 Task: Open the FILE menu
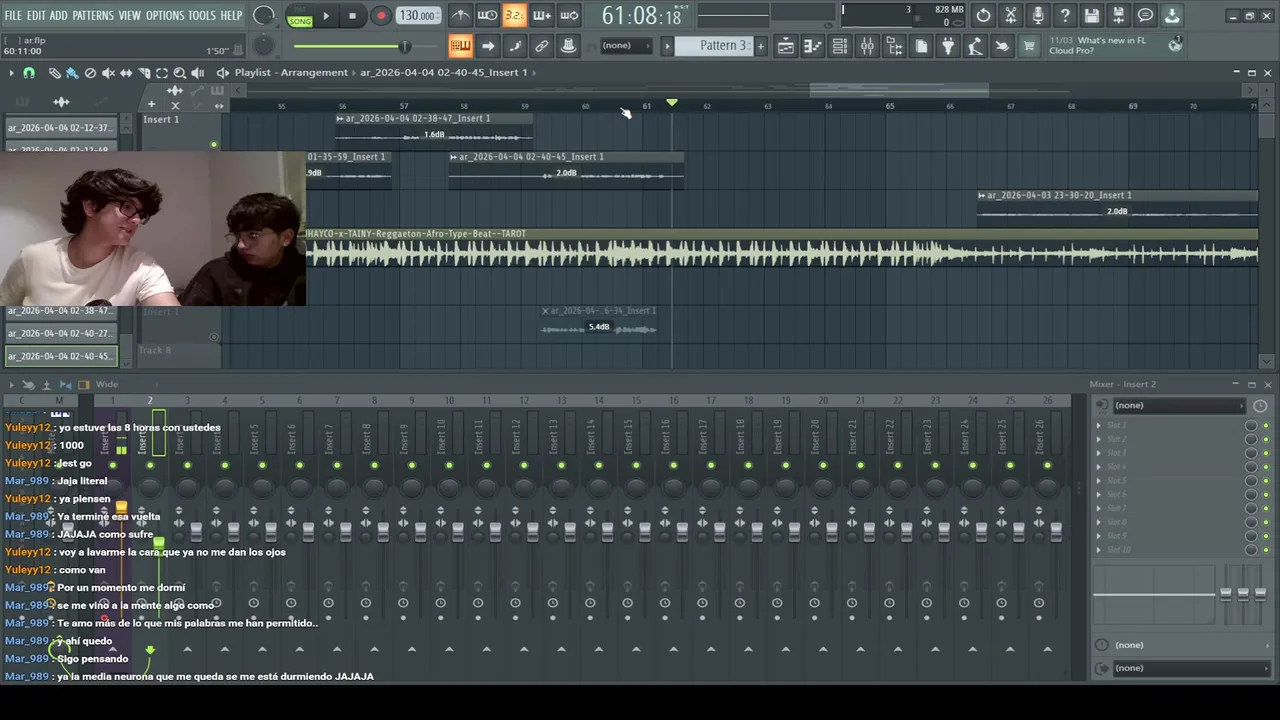(13, 15)
